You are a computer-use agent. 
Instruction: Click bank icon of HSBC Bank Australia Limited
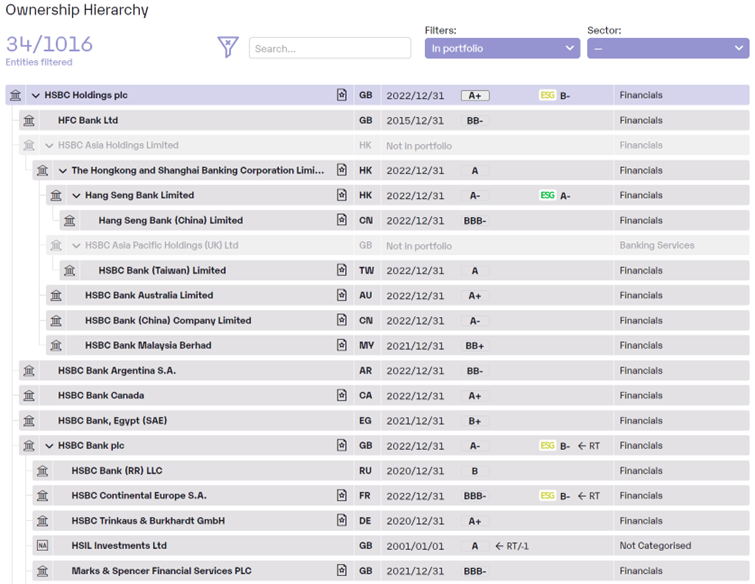point(56,296)
